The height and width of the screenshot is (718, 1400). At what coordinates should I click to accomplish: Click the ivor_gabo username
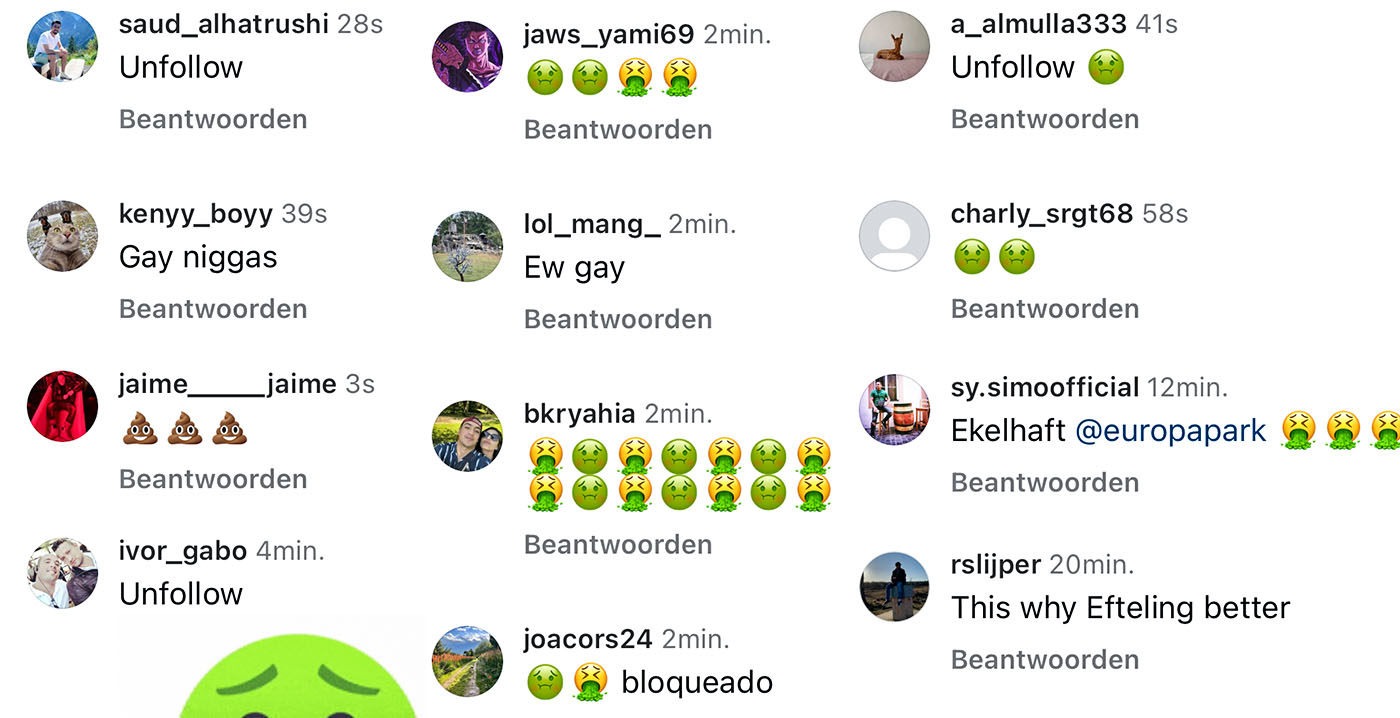[x=183, y=551]
